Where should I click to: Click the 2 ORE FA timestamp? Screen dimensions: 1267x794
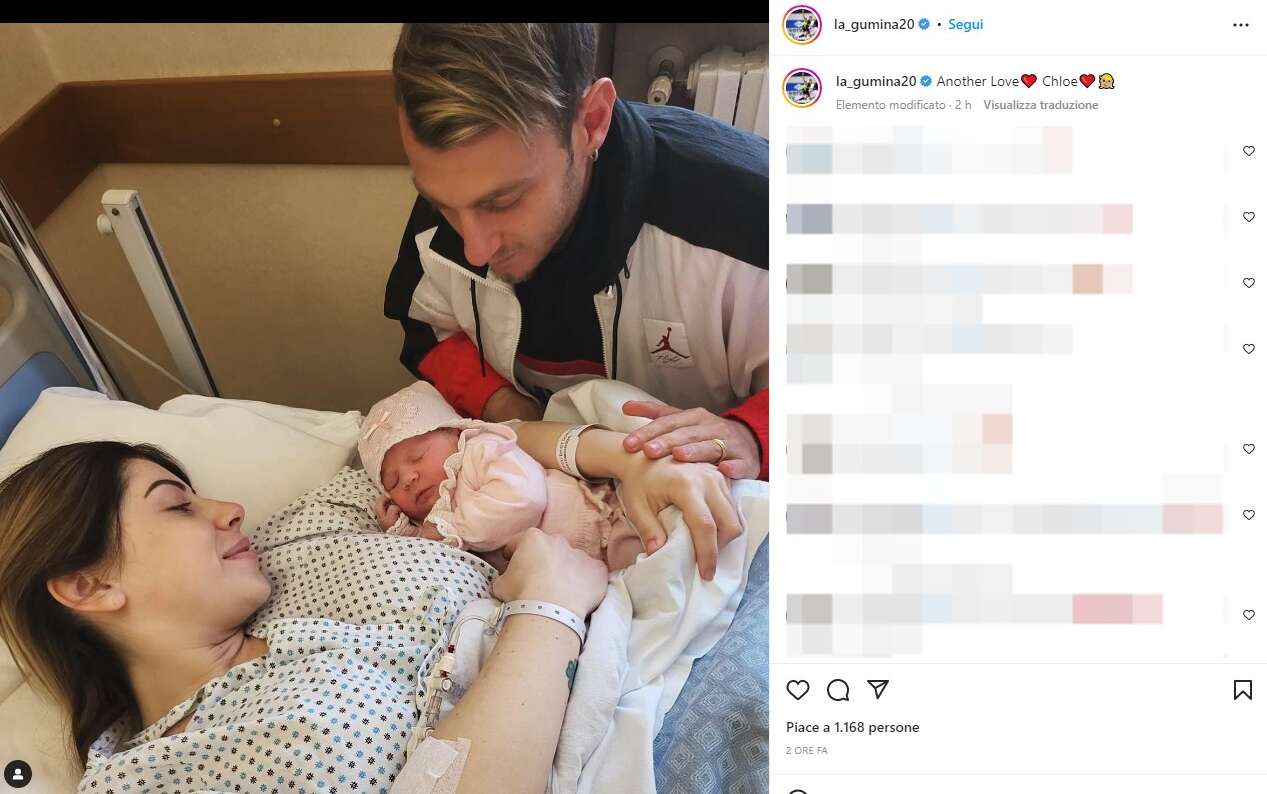[x=807, y=751]
